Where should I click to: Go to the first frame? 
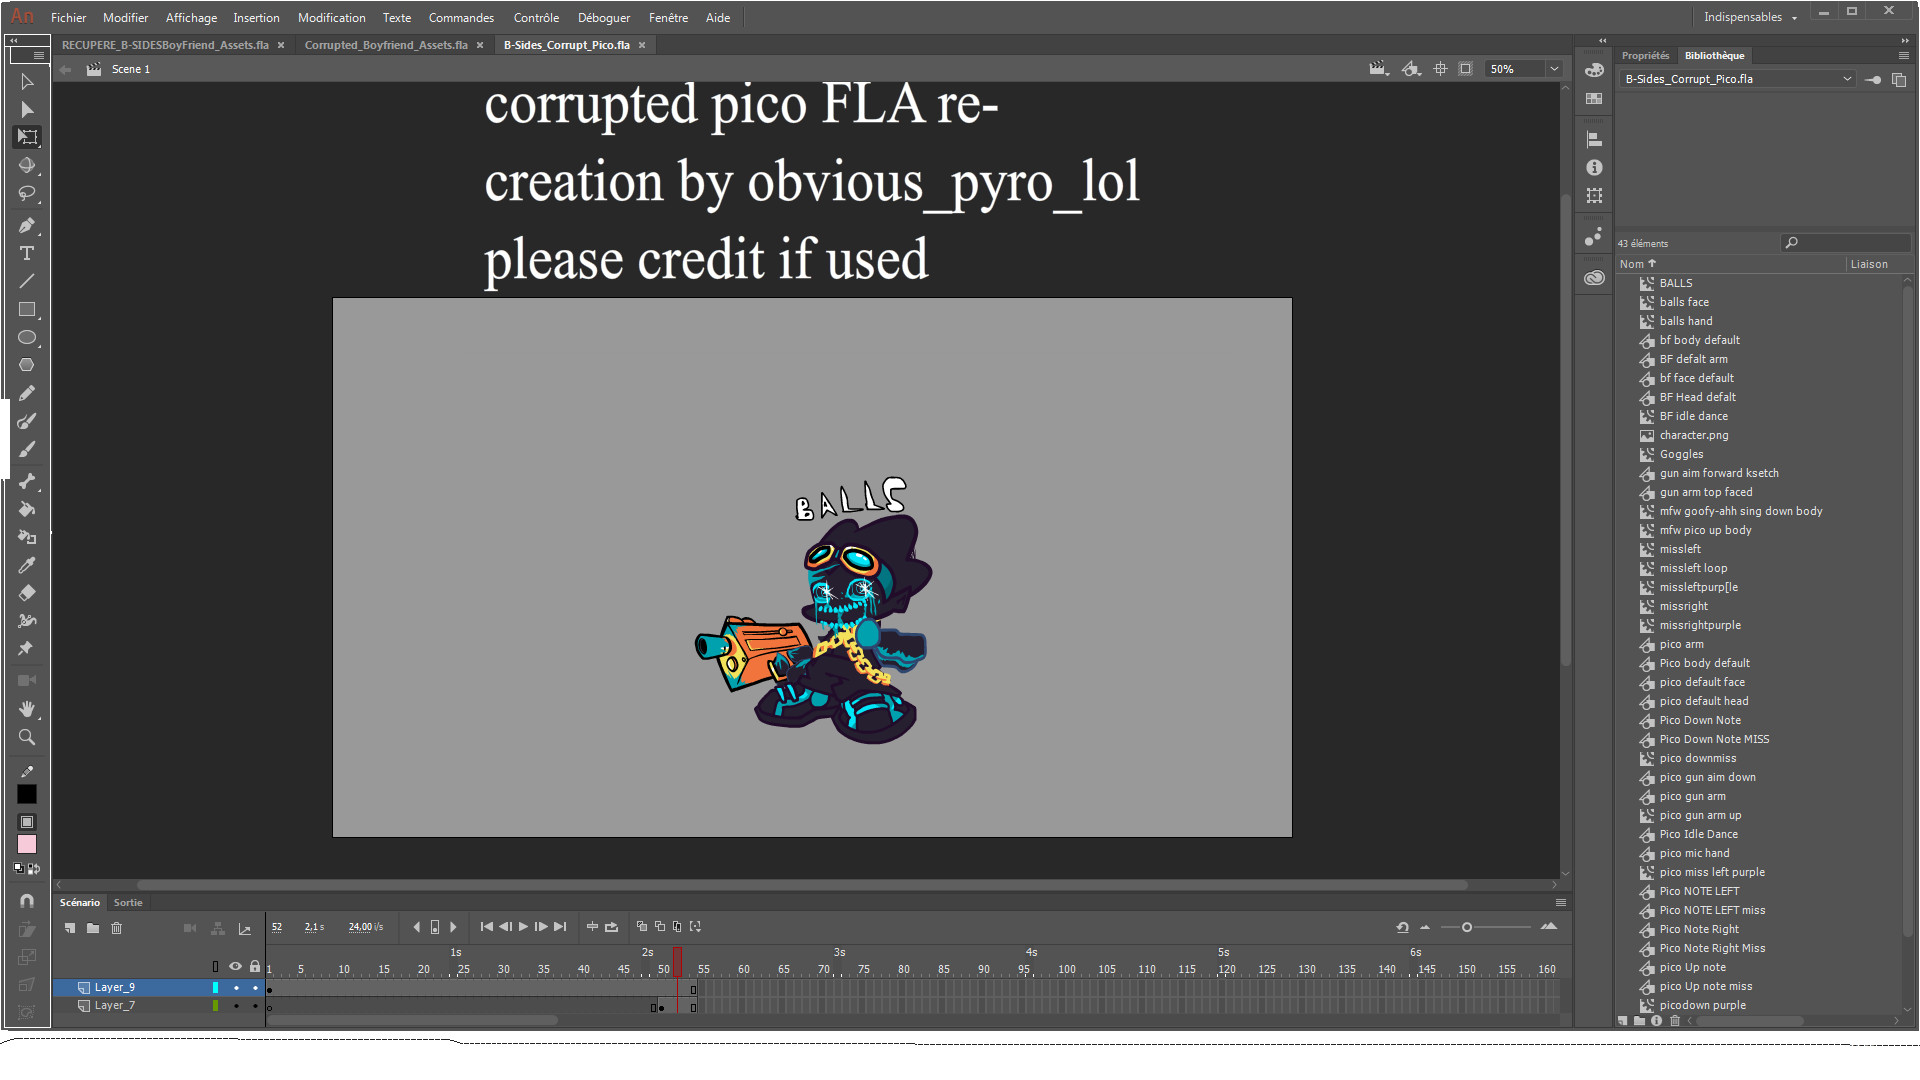[x=486, y=927]
